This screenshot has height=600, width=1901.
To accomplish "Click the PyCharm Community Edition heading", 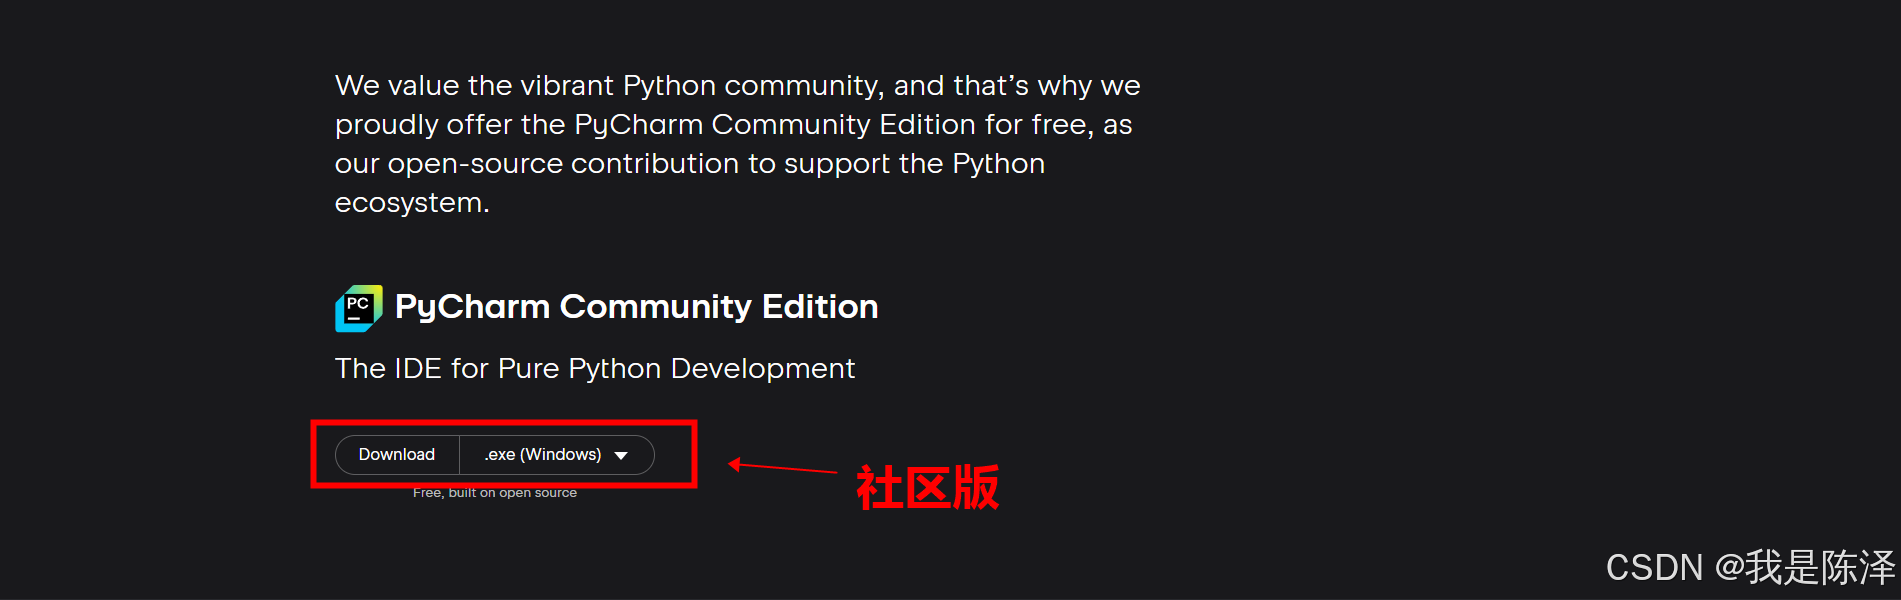I will (x=636, y=306).
